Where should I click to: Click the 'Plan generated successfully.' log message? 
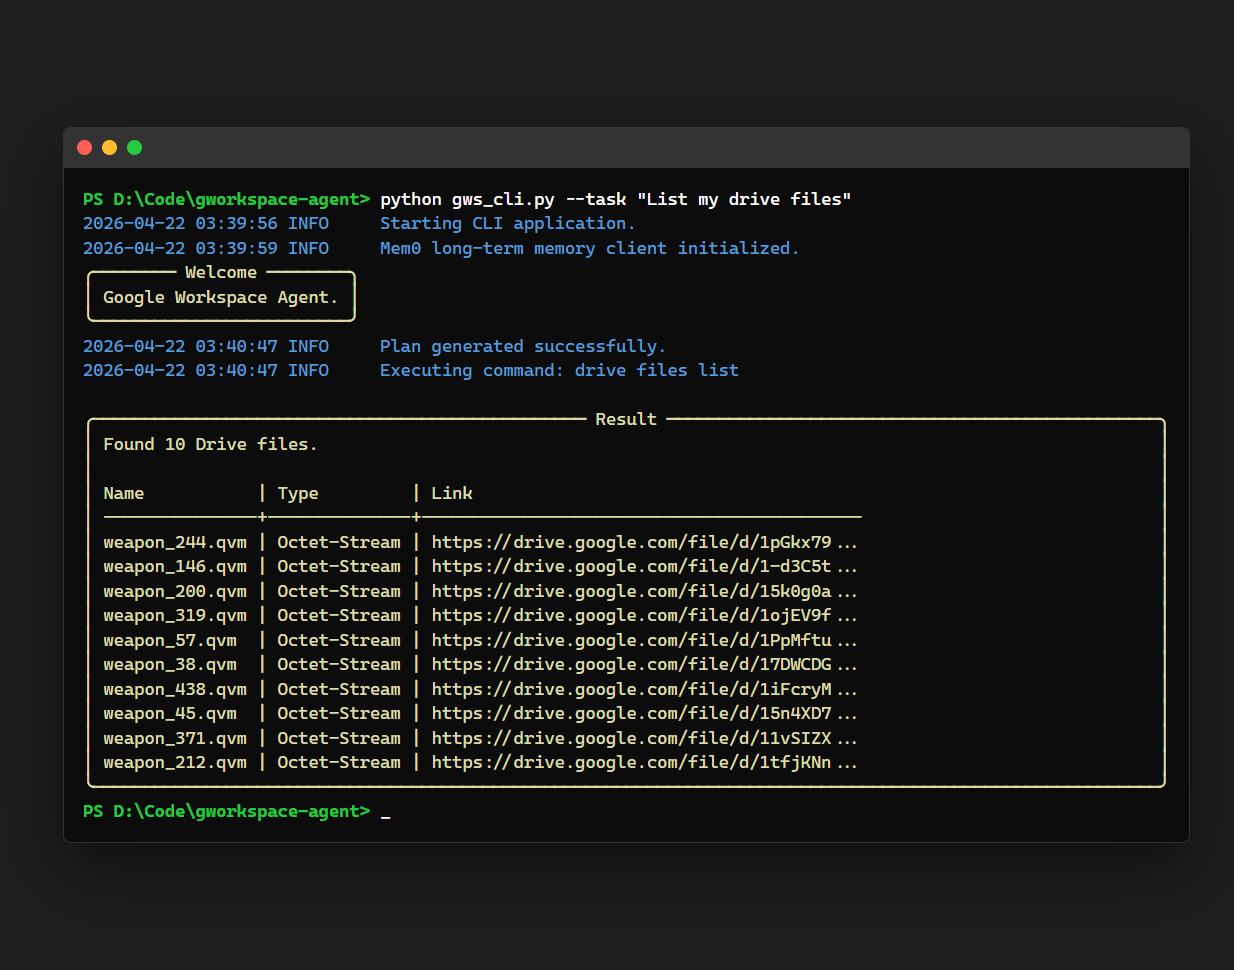click(523, 346)
